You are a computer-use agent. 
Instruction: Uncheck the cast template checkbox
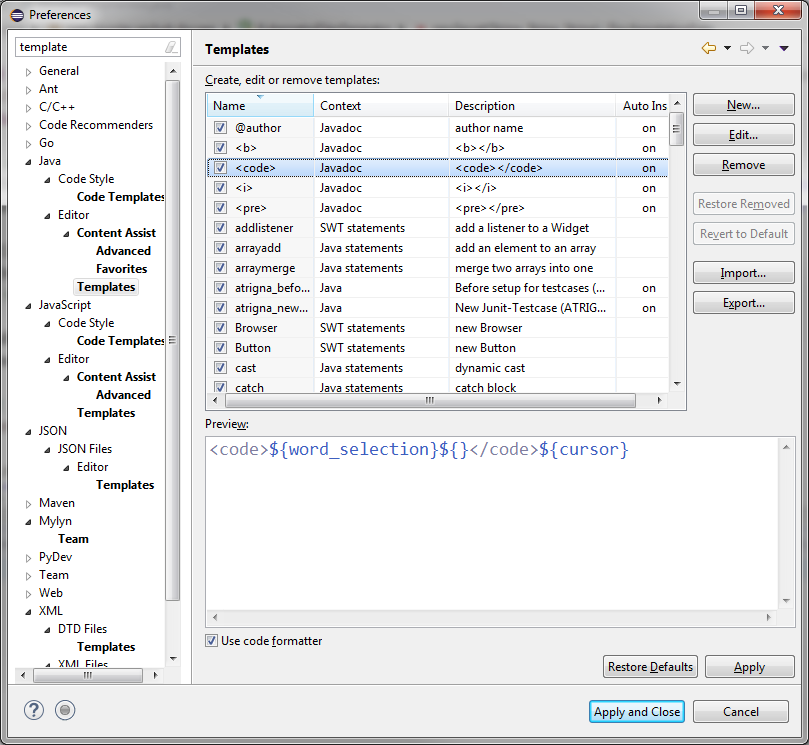(220, 367)
